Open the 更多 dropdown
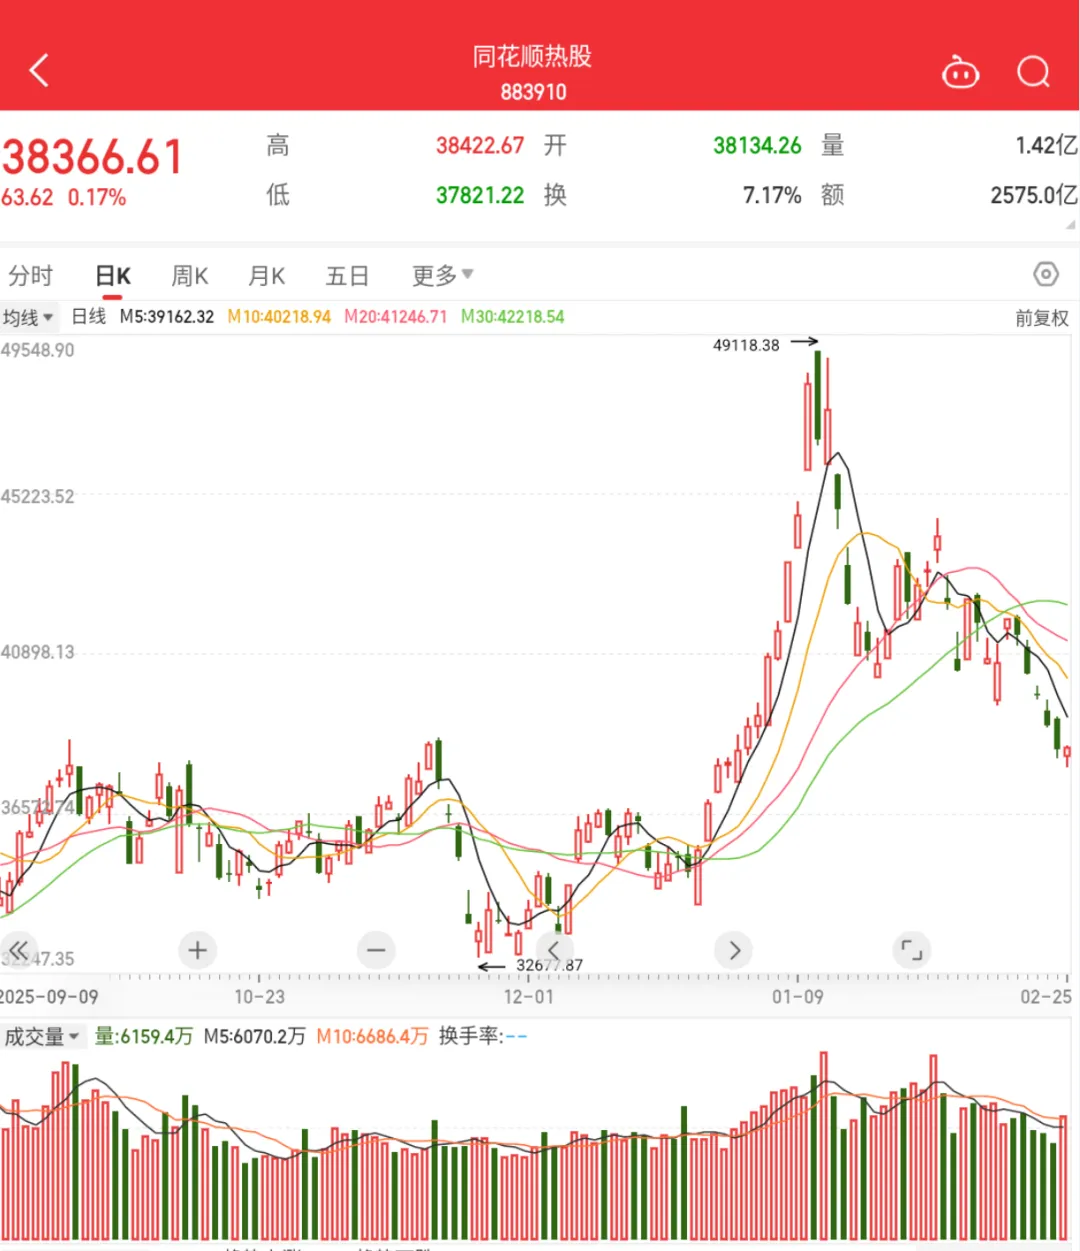The height and width of the screenshot is (1251, 1080). click(442, 276)
